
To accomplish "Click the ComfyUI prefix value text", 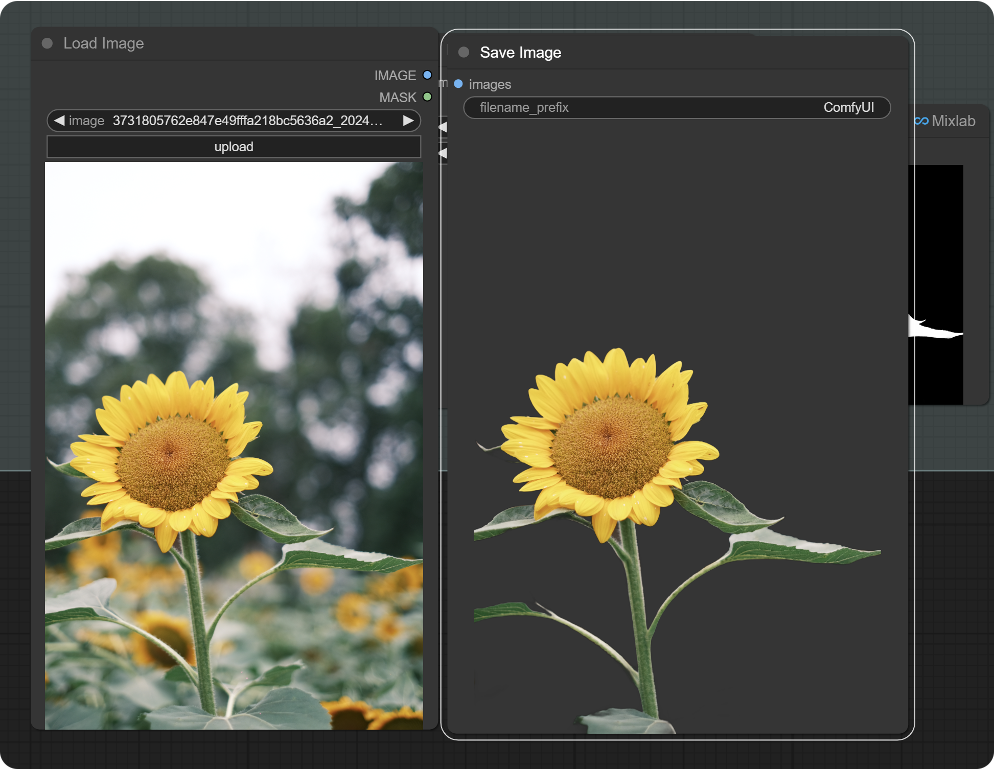I will coord(849,107).
